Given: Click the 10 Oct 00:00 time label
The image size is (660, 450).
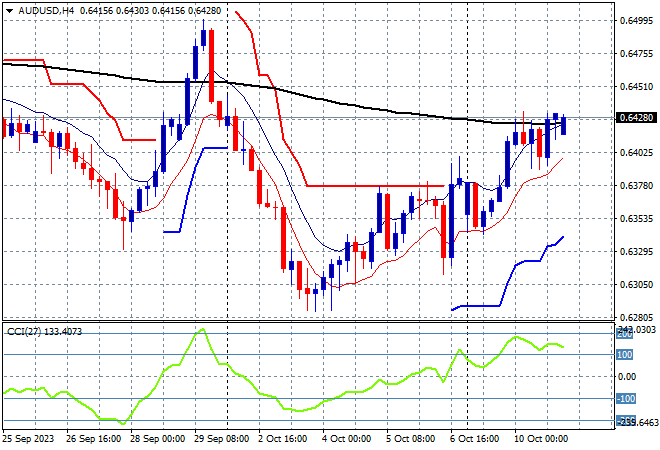Looking at the screenshot, I should point(541,439).
